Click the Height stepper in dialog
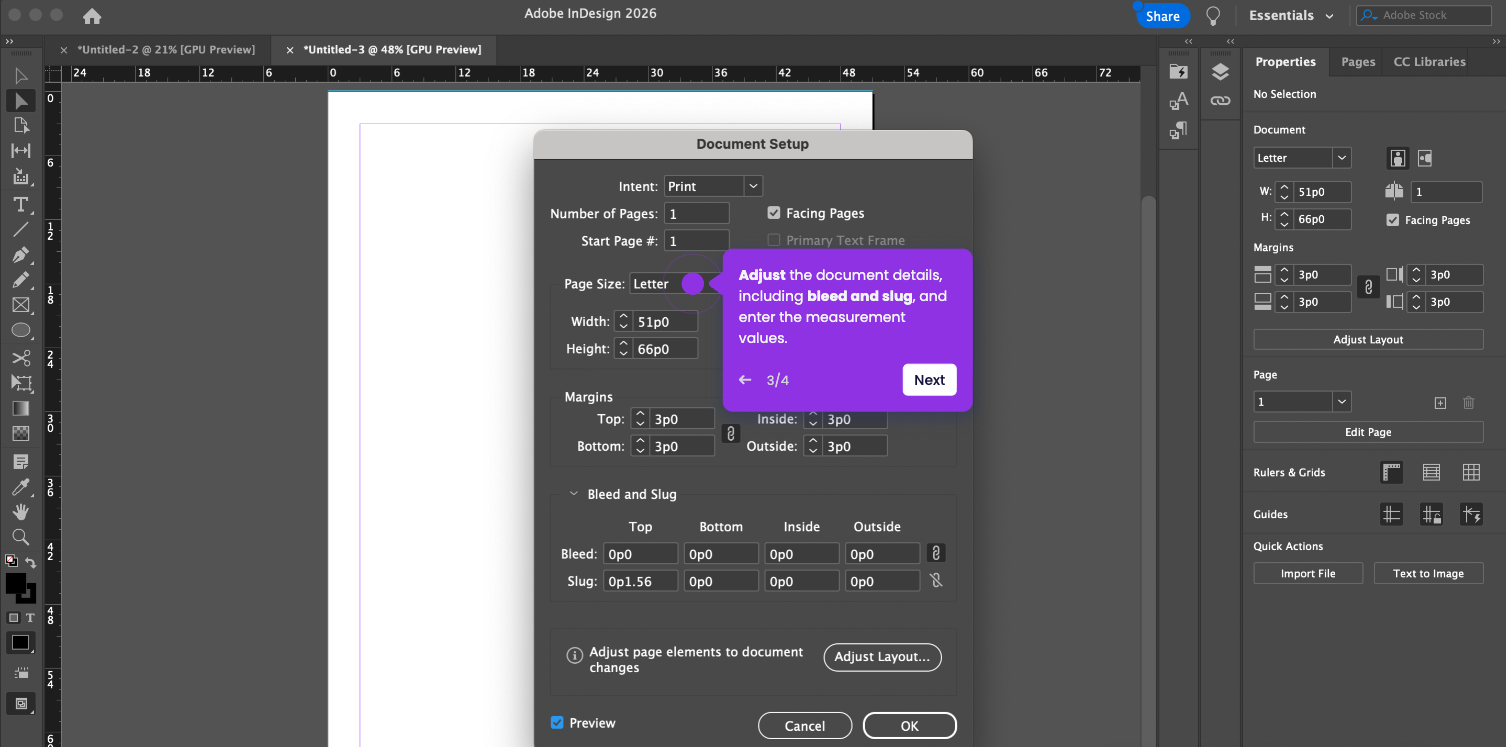 click(623, 349)
